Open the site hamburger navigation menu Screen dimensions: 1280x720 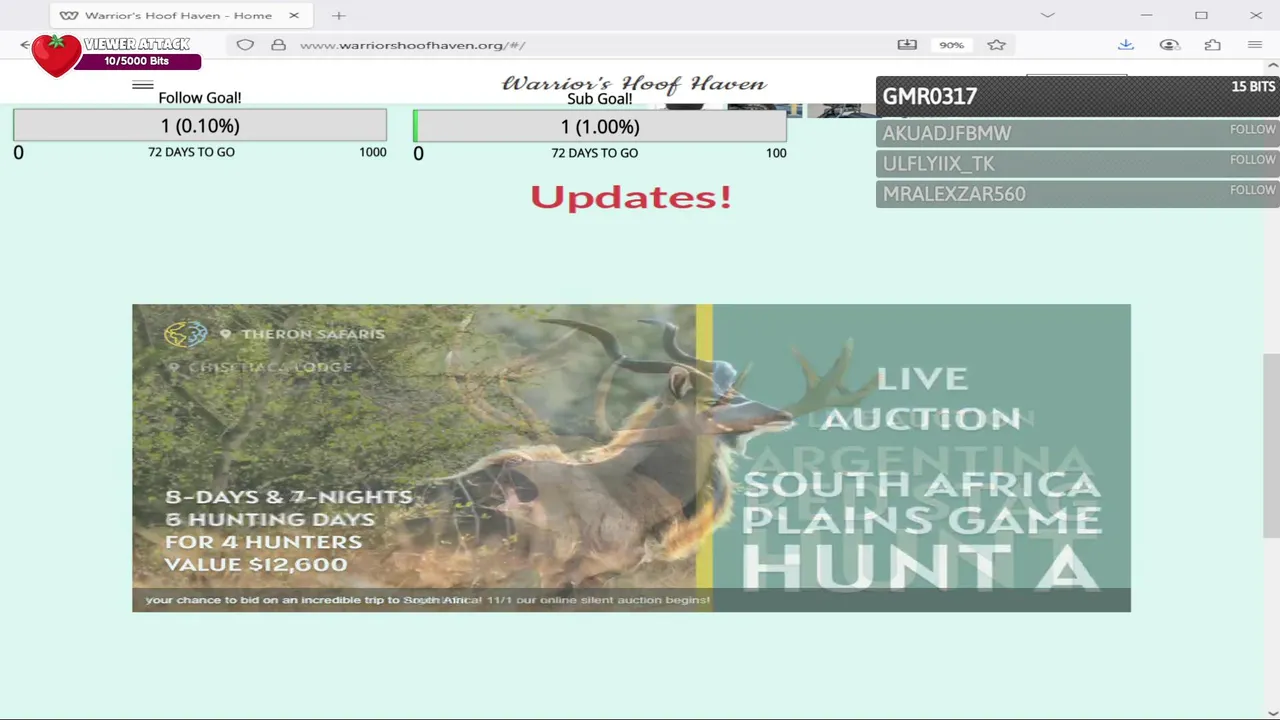[143, 85]
